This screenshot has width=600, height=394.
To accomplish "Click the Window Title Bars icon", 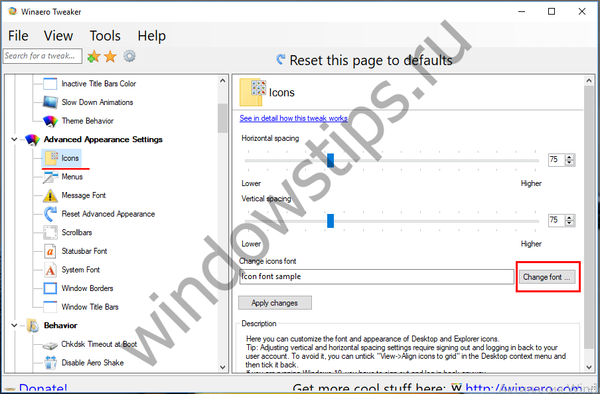I will 50,307.
